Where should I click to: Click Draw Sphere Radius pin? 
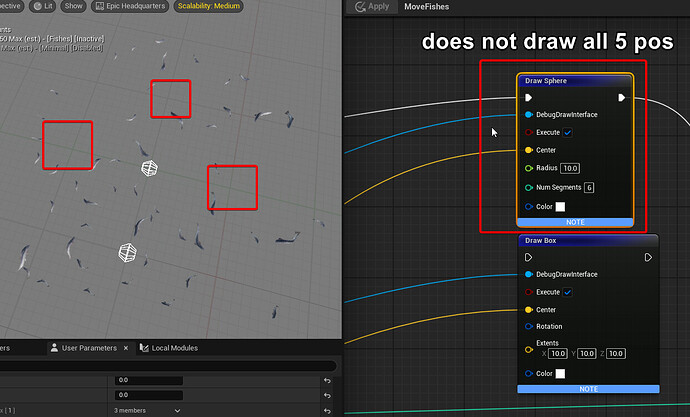[529, 168]
